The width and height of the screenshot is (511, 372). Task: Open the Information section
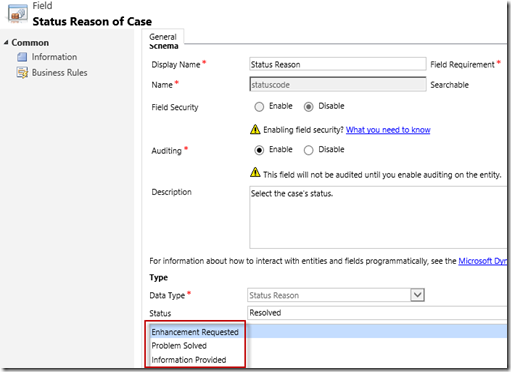point(54,57)
